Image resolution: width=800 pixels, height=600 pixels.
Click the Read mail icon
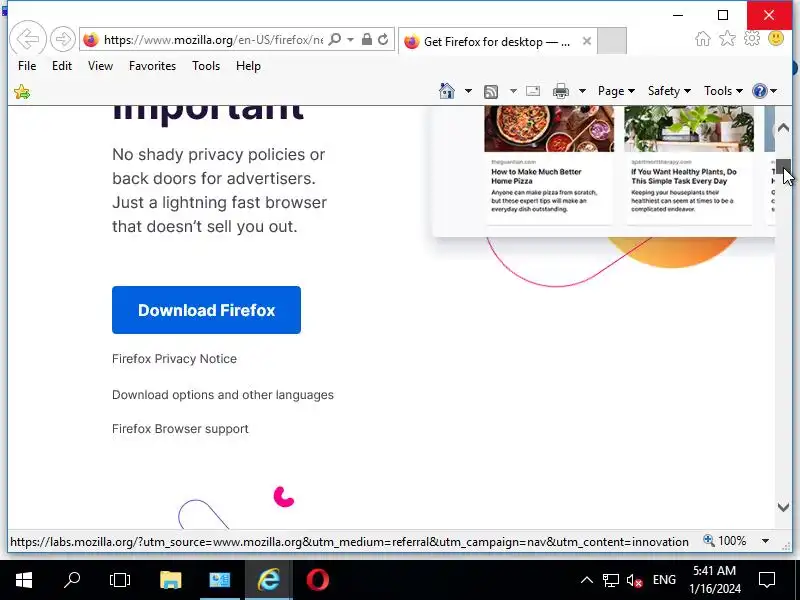[533, 91]
